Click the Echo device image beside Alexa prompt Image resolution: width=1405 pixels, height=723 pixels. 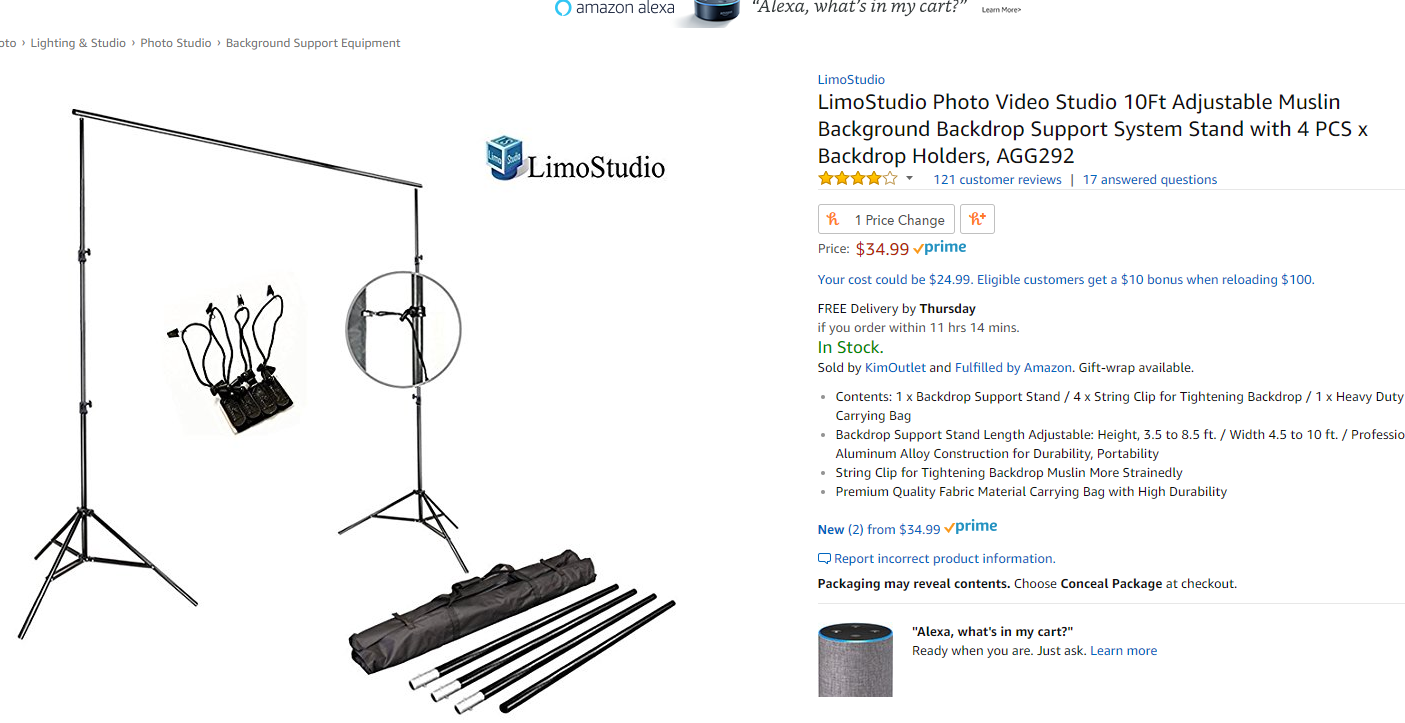tap(855, 660)
